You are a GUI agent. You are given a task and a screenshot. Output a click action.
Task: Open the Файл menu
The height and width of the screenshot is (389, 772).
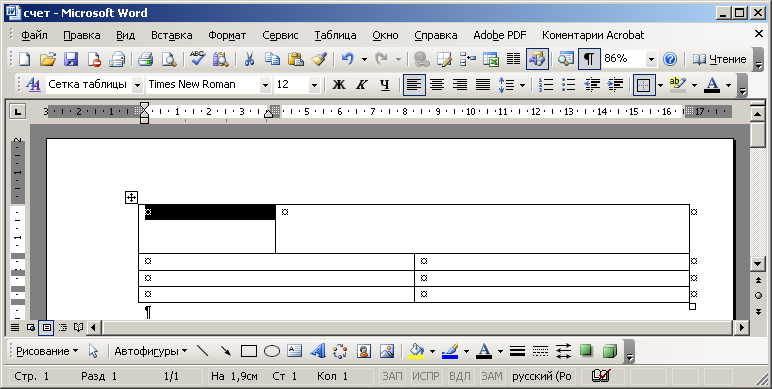coord(34,35)
